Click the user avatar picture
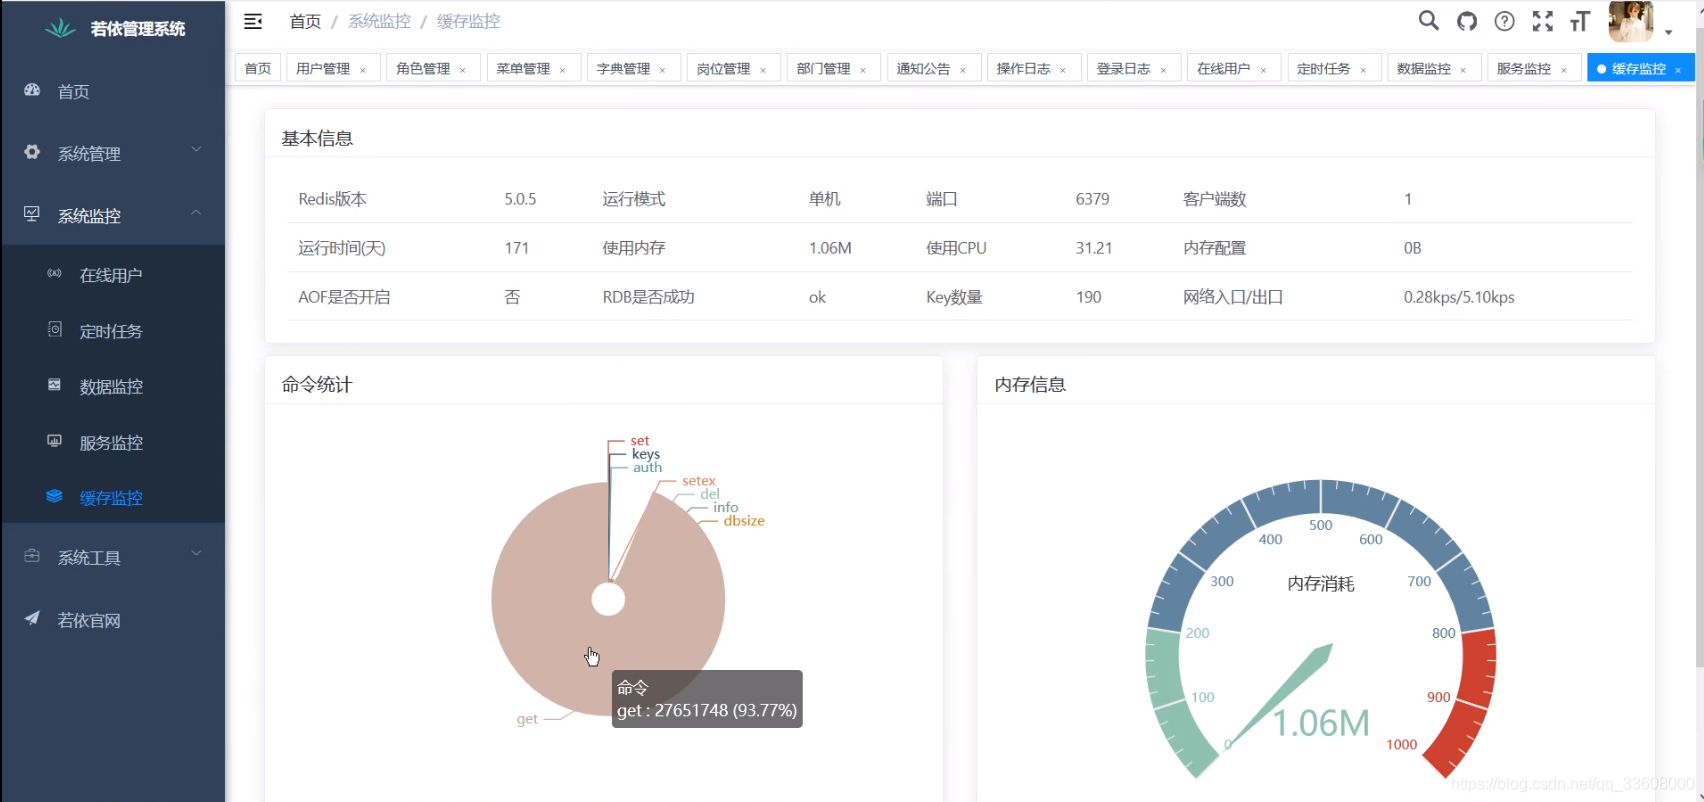 pos(1630,21)
